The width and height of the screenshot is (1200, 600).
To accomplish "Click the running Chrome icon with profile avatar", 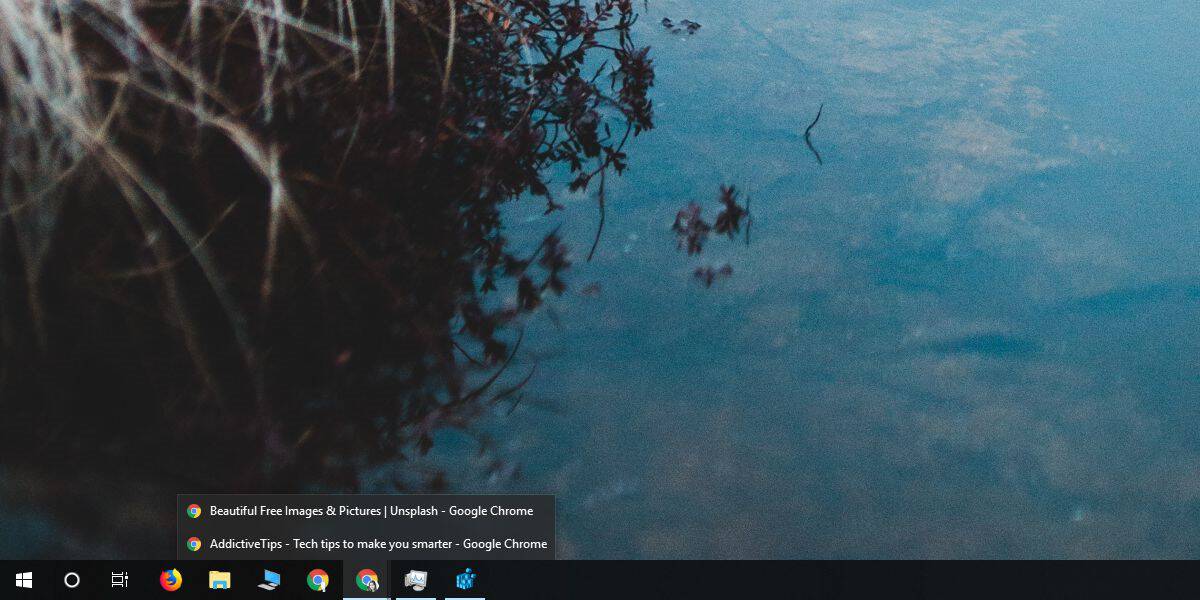I will pyautogui.click(x=367, y=580).
